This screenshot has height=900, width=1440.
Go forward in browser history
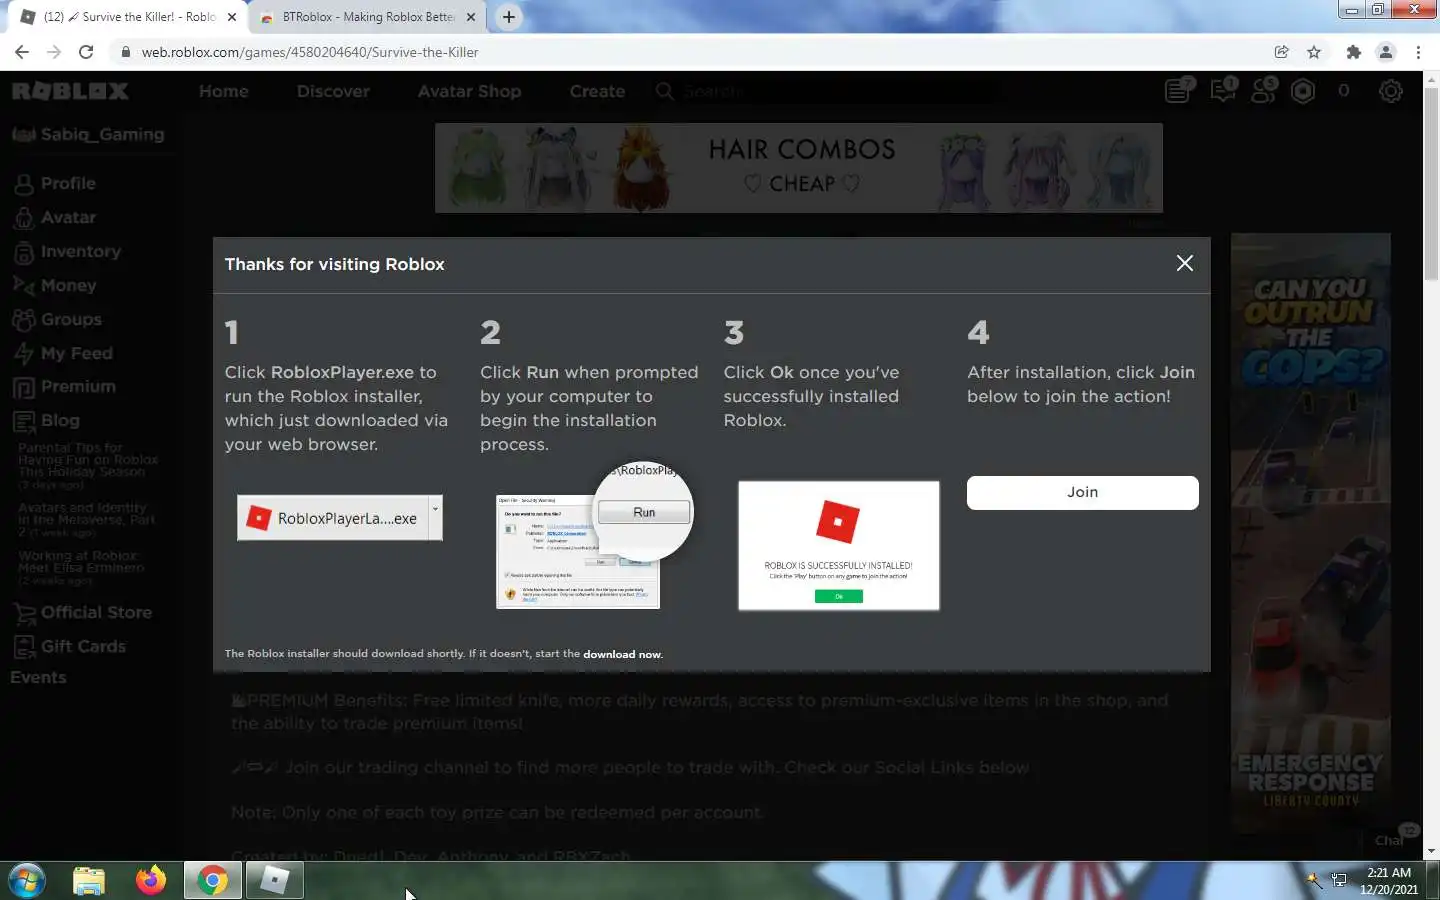point(54,52)
